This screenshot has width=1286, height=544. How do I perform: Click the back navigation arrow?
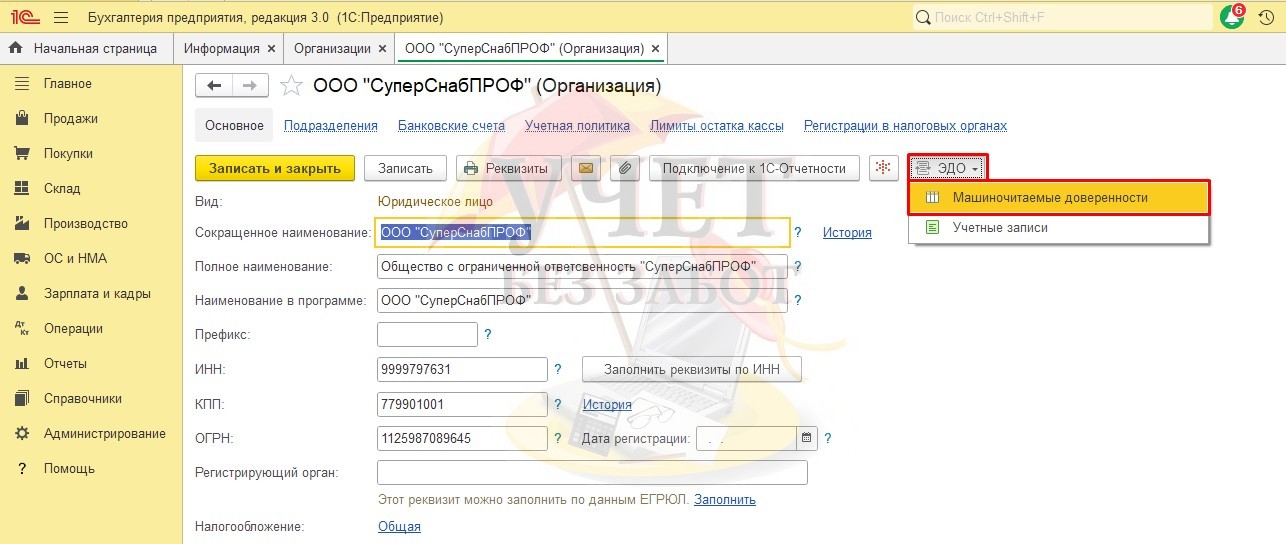(x=214, y=86)
